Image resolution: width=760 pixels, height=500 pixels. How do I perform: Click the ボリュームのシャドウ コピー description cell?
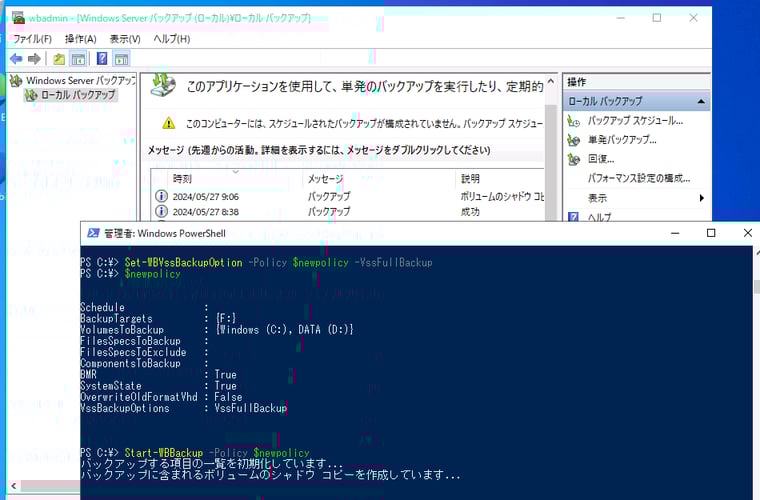point(502,196)
